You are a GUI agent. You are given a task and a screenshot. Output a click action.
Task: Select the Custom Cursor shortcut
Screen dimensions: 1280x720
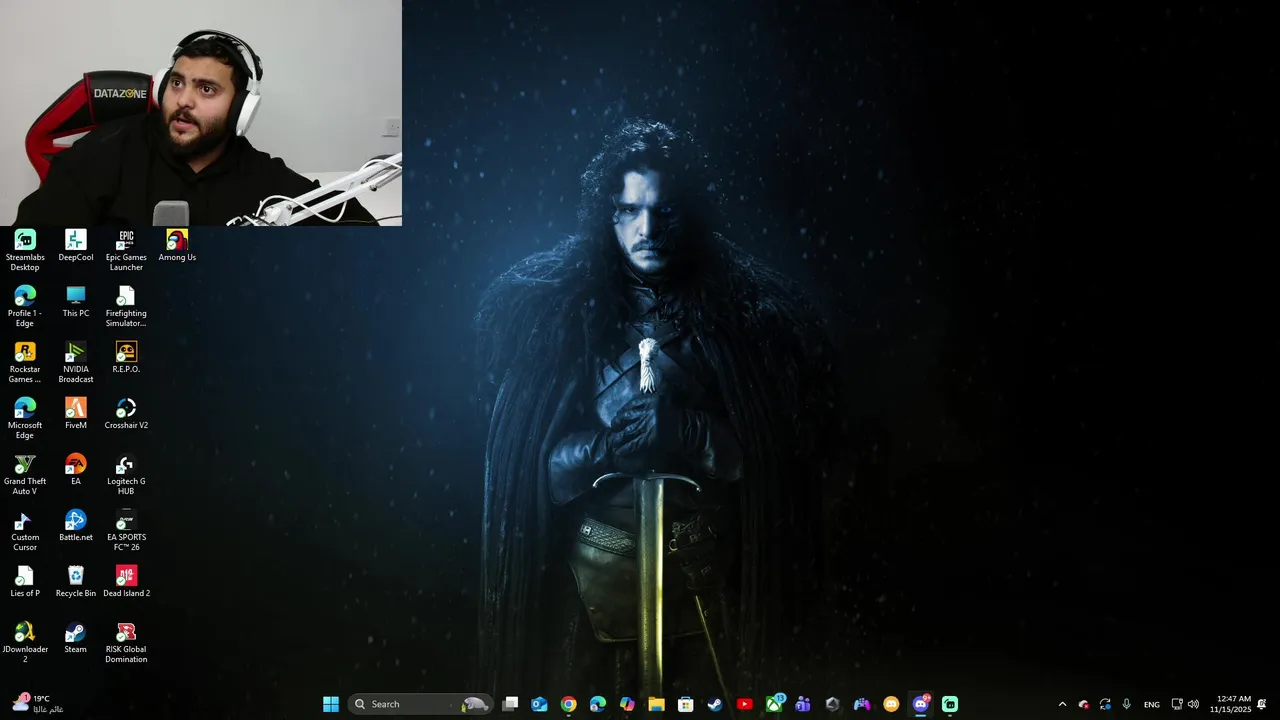click(25, 530)
